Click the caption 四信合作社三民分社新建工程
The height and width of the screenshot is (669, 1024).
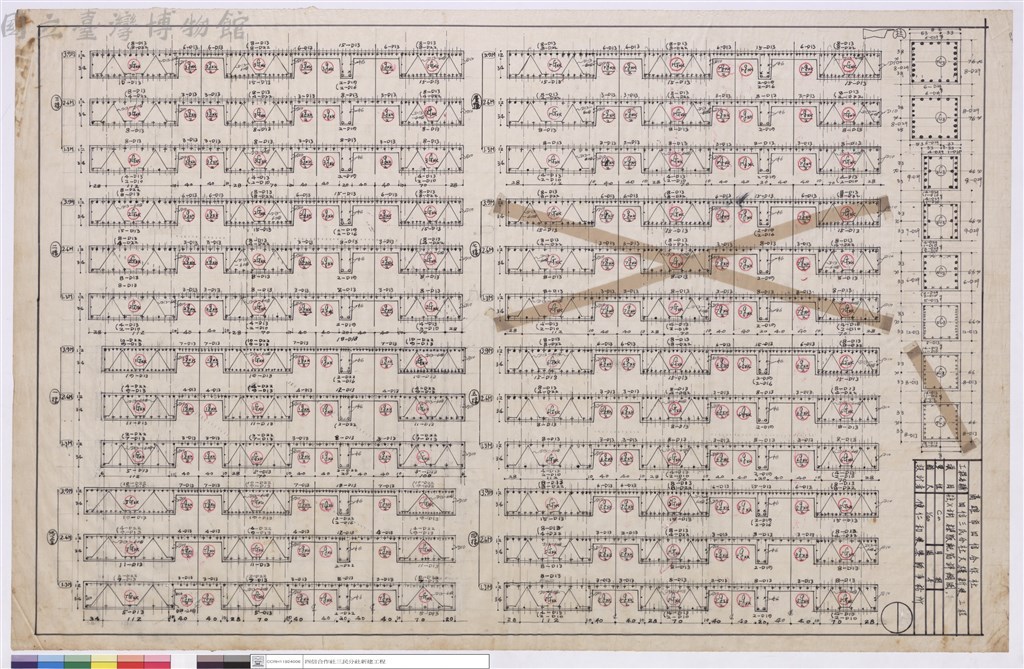tap(347, 662)
